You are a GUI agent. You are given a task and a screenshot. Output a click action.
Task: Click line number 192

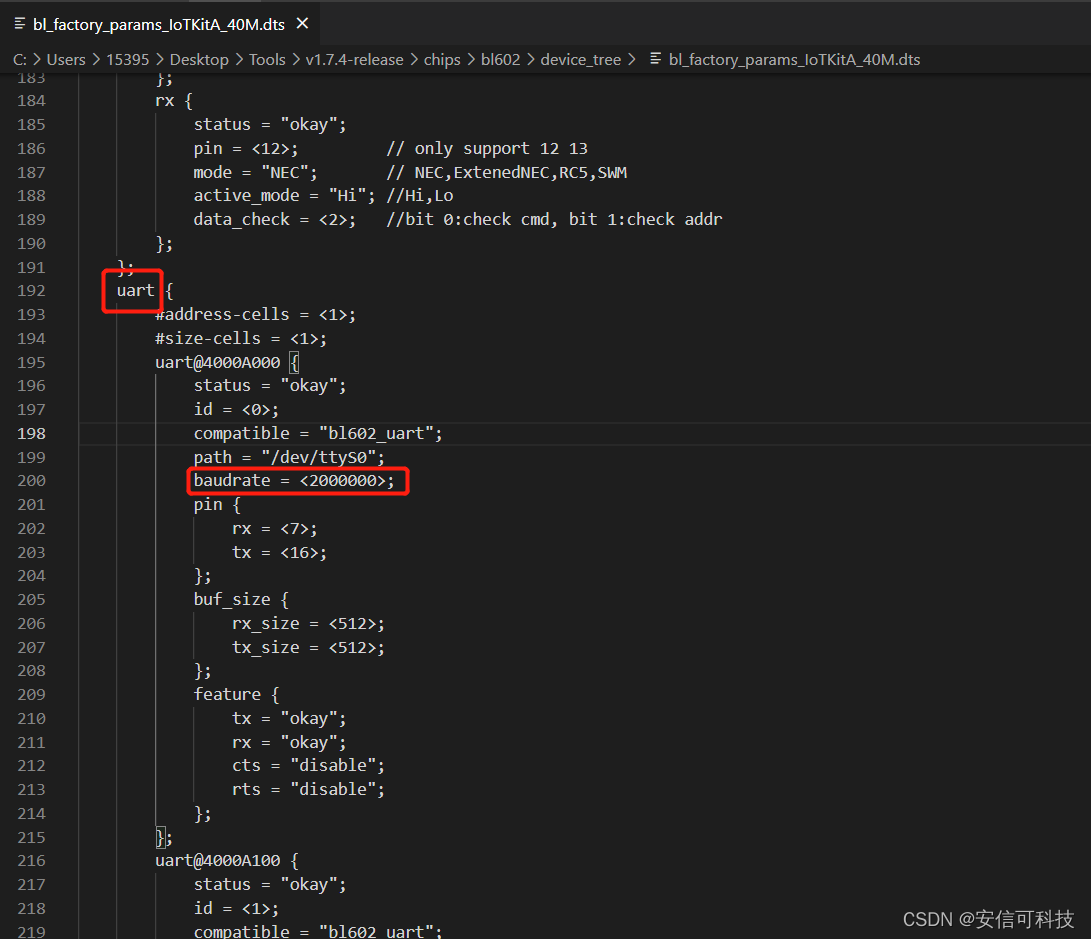pyautogui.click(x=31, y=291)
